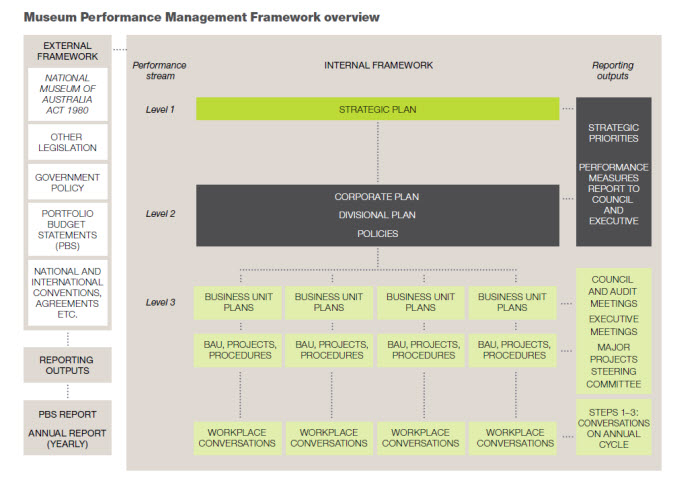
Task: Select the second 'BUSINESS UNIT PLANS' box
Action: pyautogui.click(x=329, y=302)
